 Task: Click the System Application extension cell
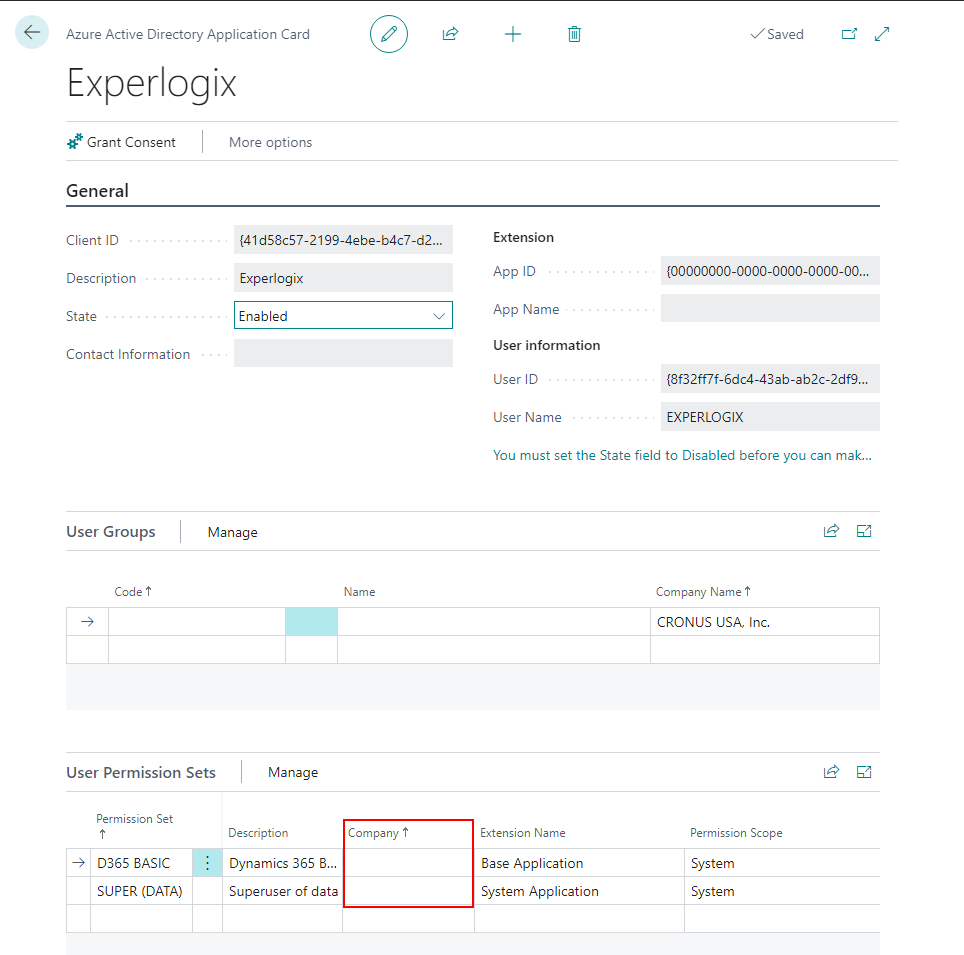579,891
